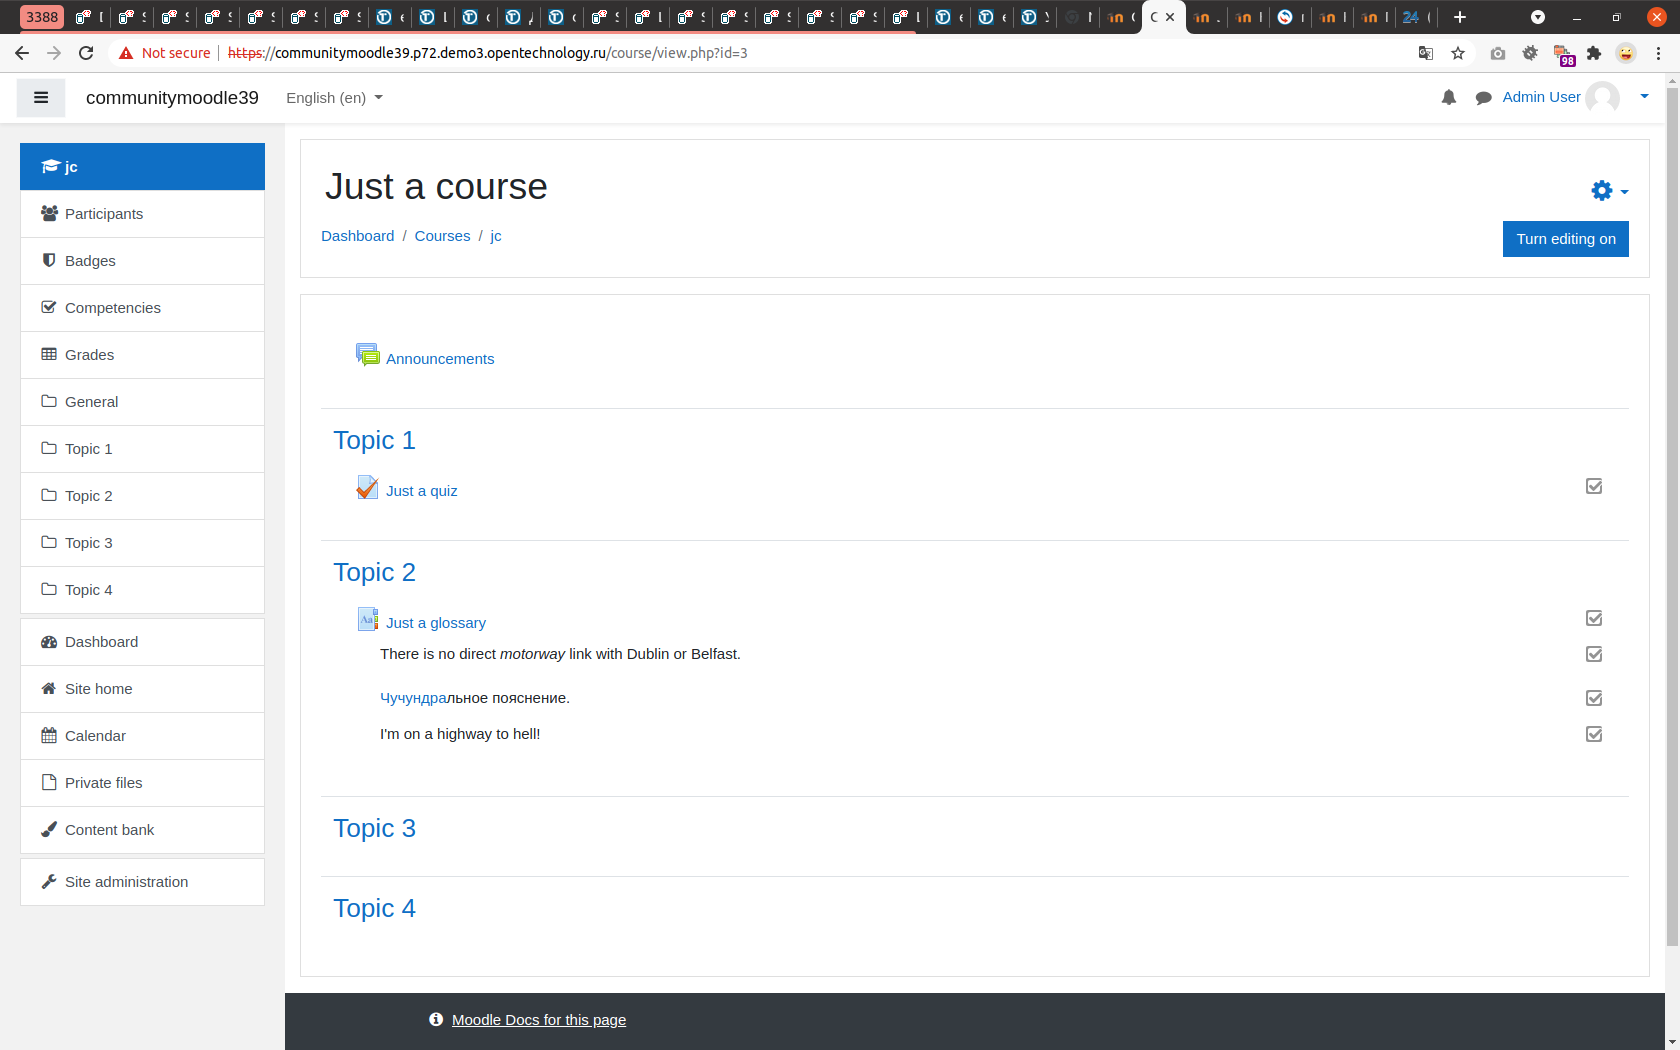Open the Just a quiz link

[x=422, y=491]
